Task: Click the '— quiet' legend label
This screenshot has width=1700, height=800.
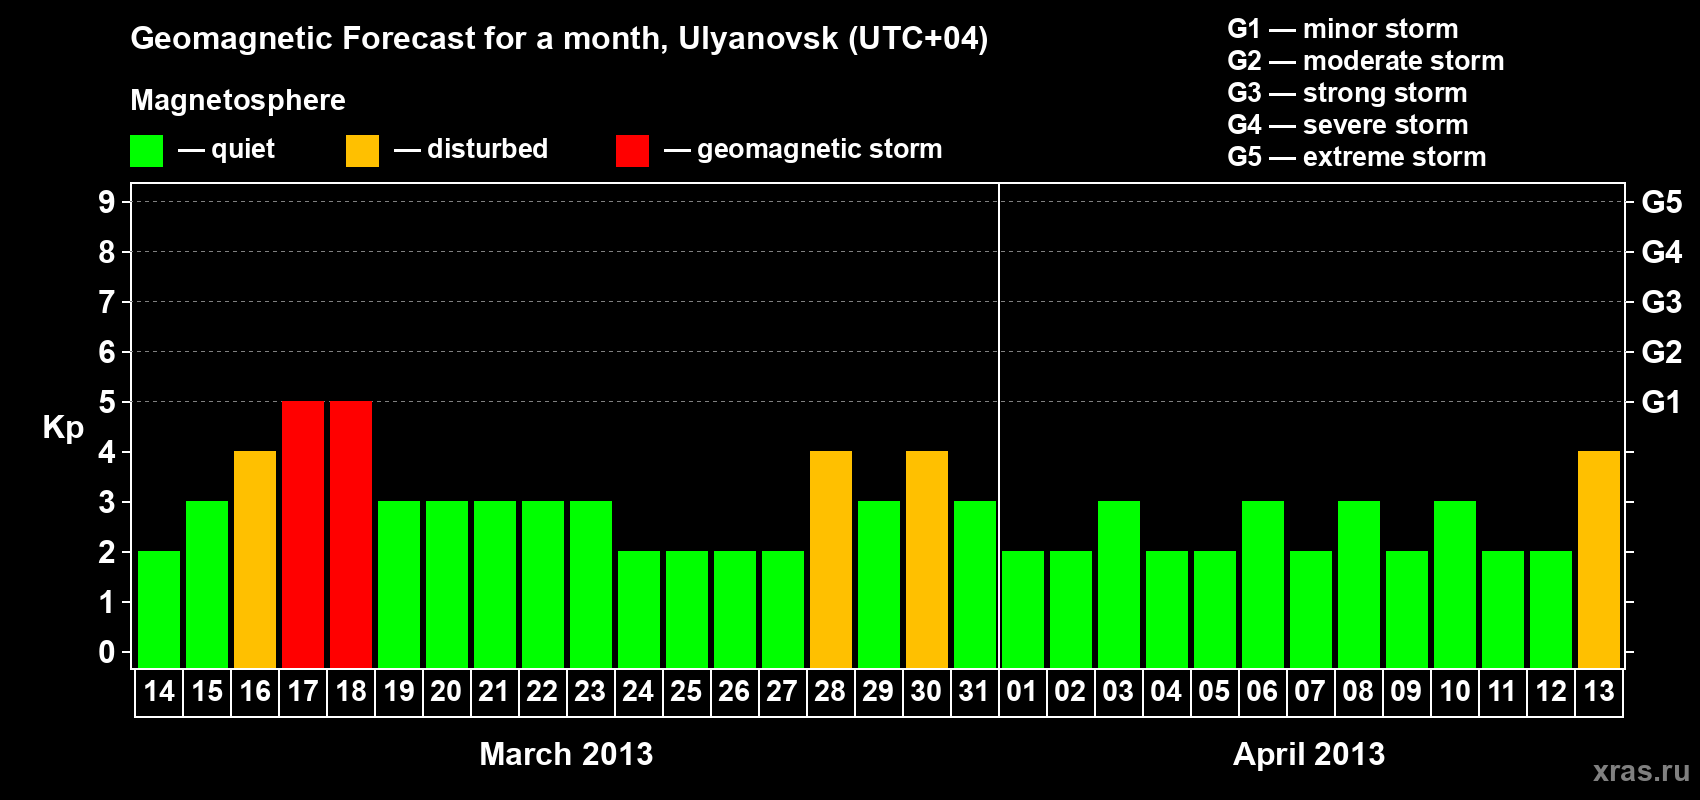Action: pyautogui.click(x=226, y=150)
